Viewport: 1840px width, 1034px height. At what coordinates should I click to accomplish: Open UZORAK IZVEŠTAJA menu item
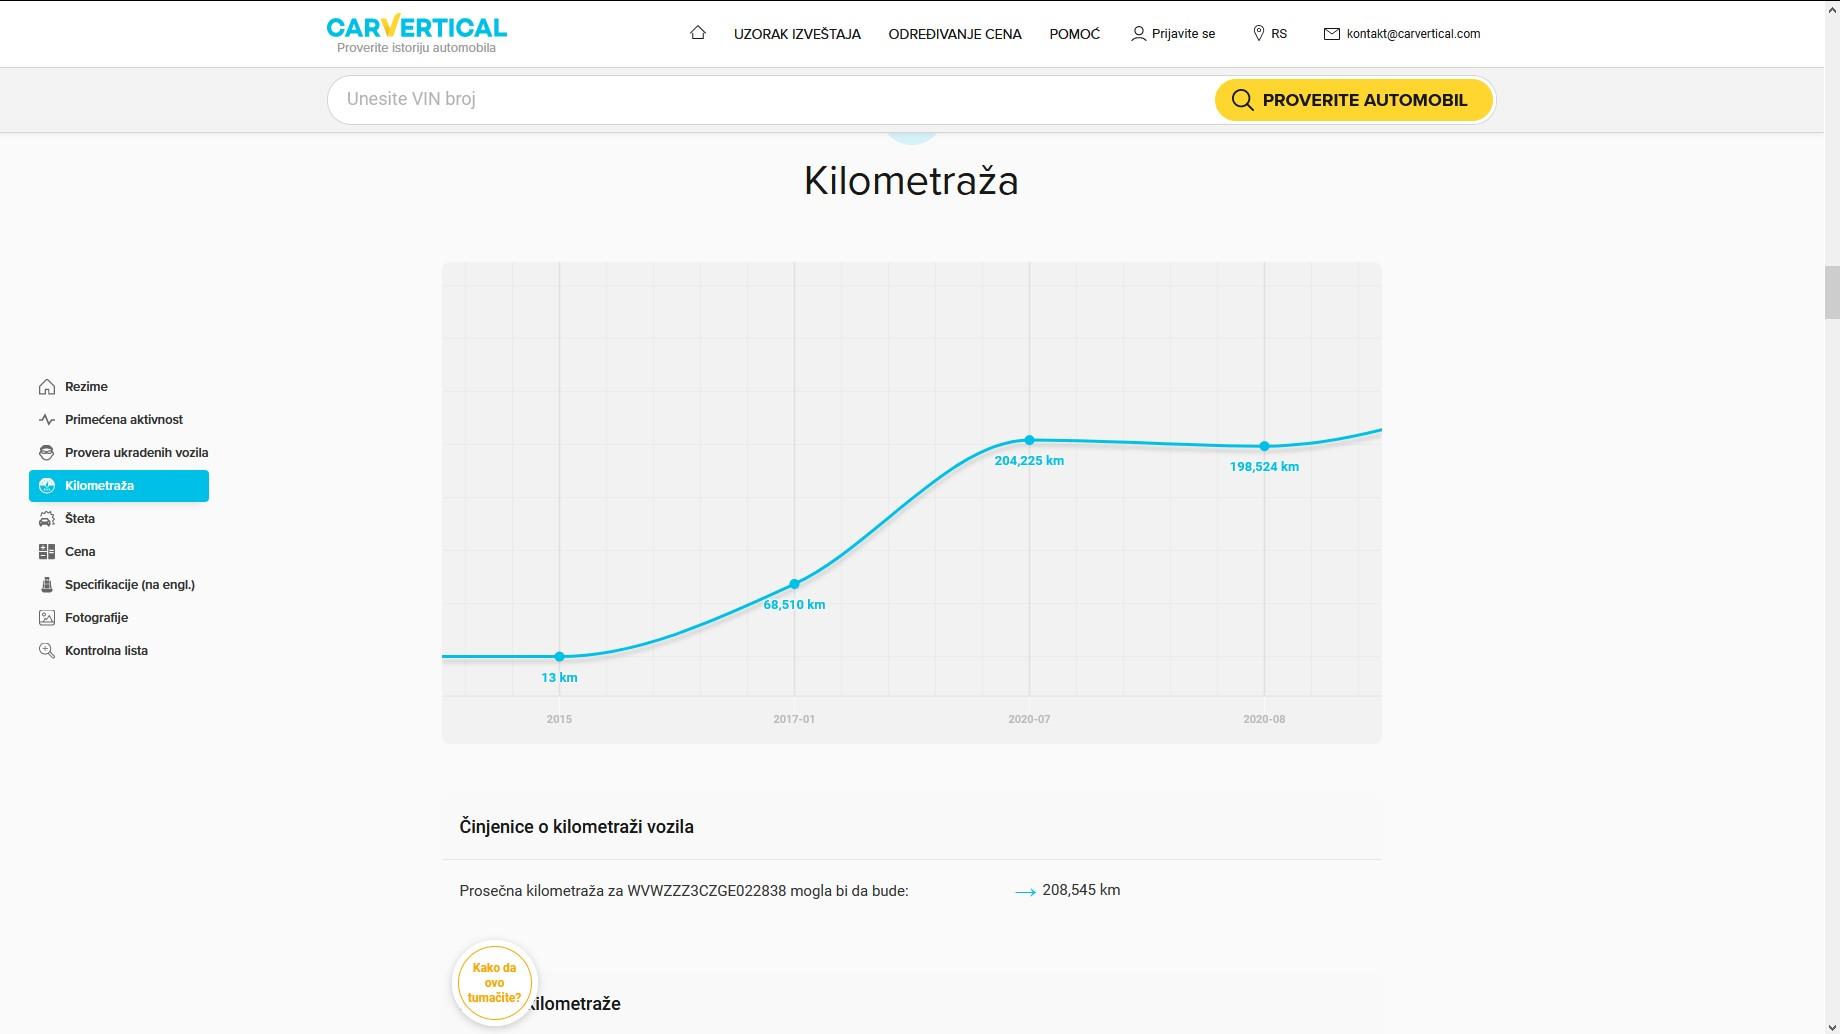click(x=797, y=34)
